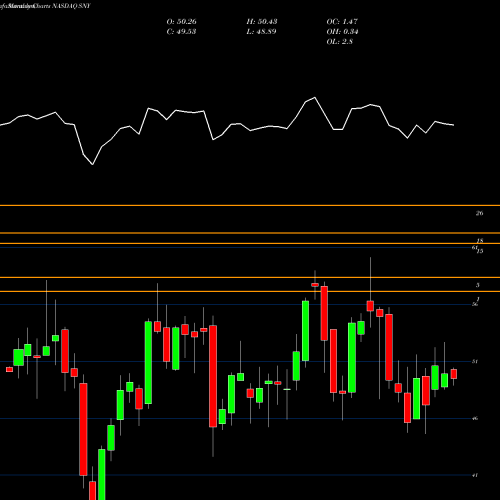Screen dimensions: 500x500
Task: Select the OH: 0.34 reading
Action: point(342,32)
